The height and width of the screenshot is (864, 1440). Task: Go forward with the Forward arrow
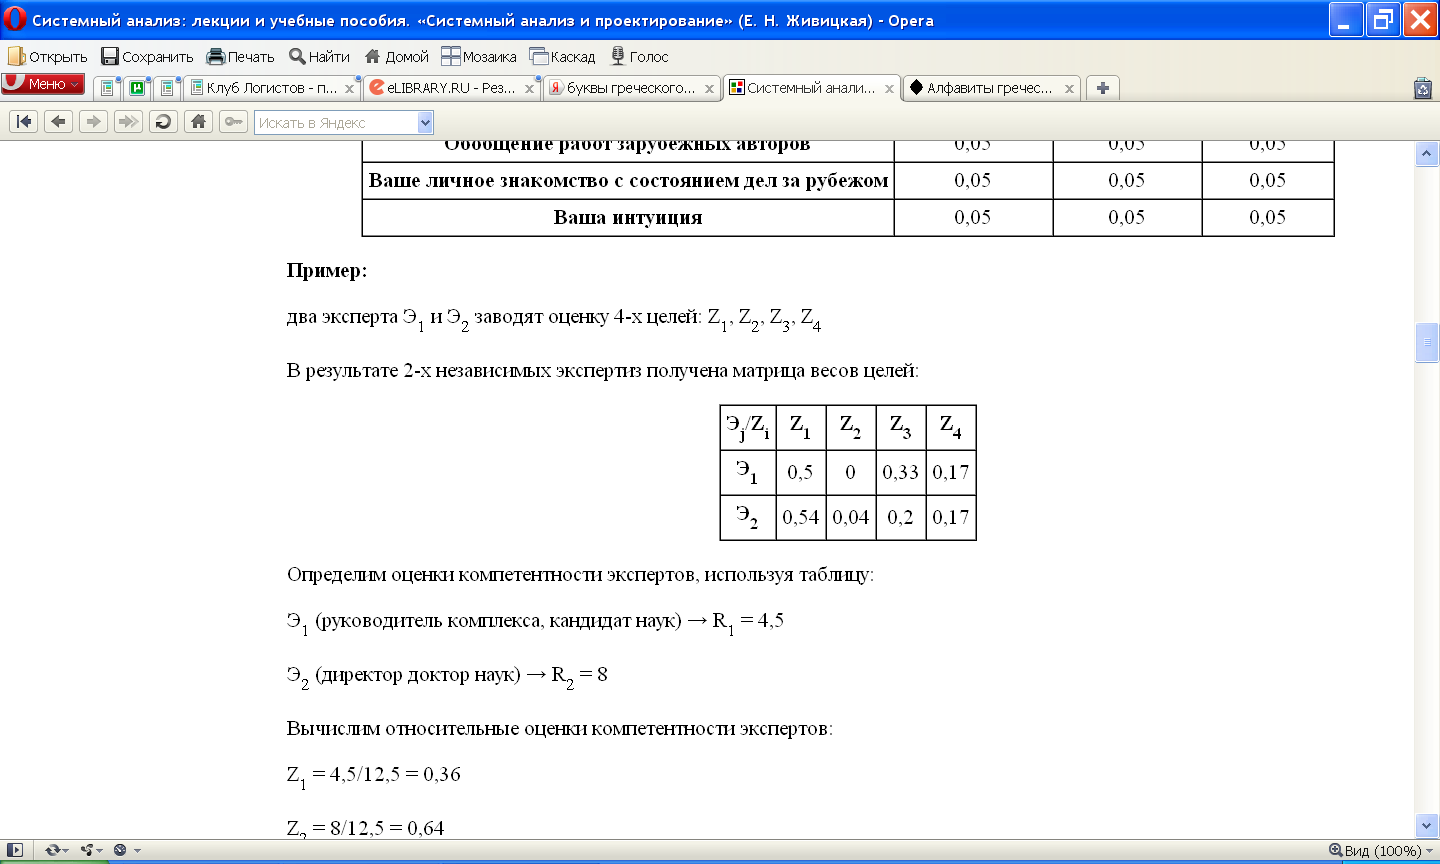coord(93,122)
